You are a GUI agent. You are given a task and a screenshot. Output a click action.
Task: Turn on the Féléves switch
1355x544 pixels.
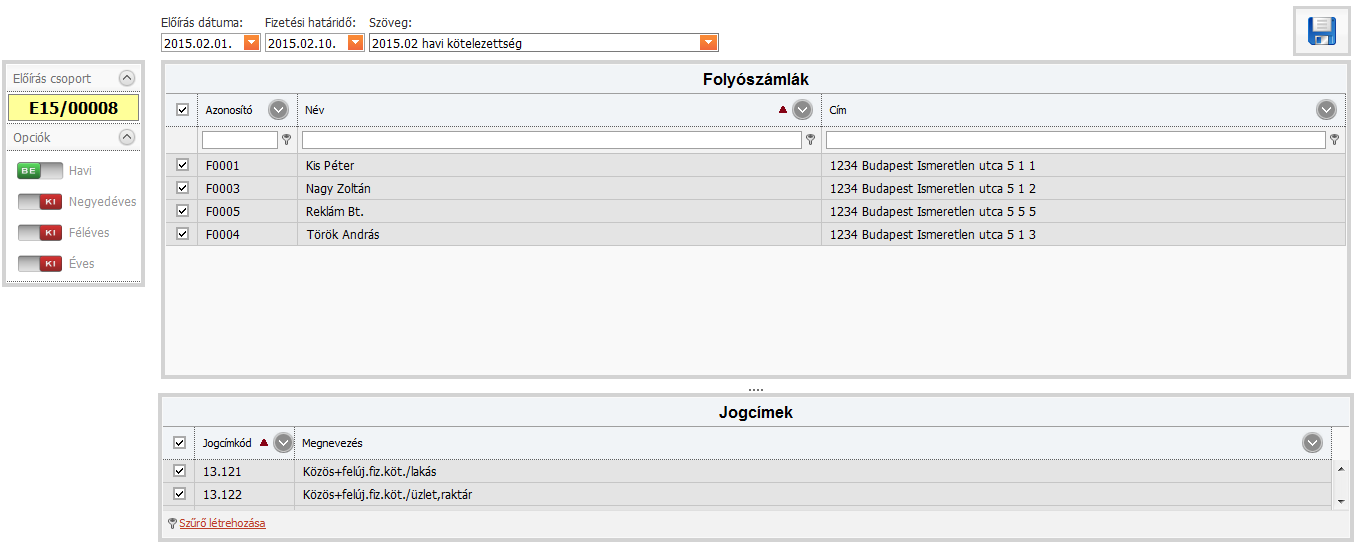pyautogui.click(x=40, y=233)
